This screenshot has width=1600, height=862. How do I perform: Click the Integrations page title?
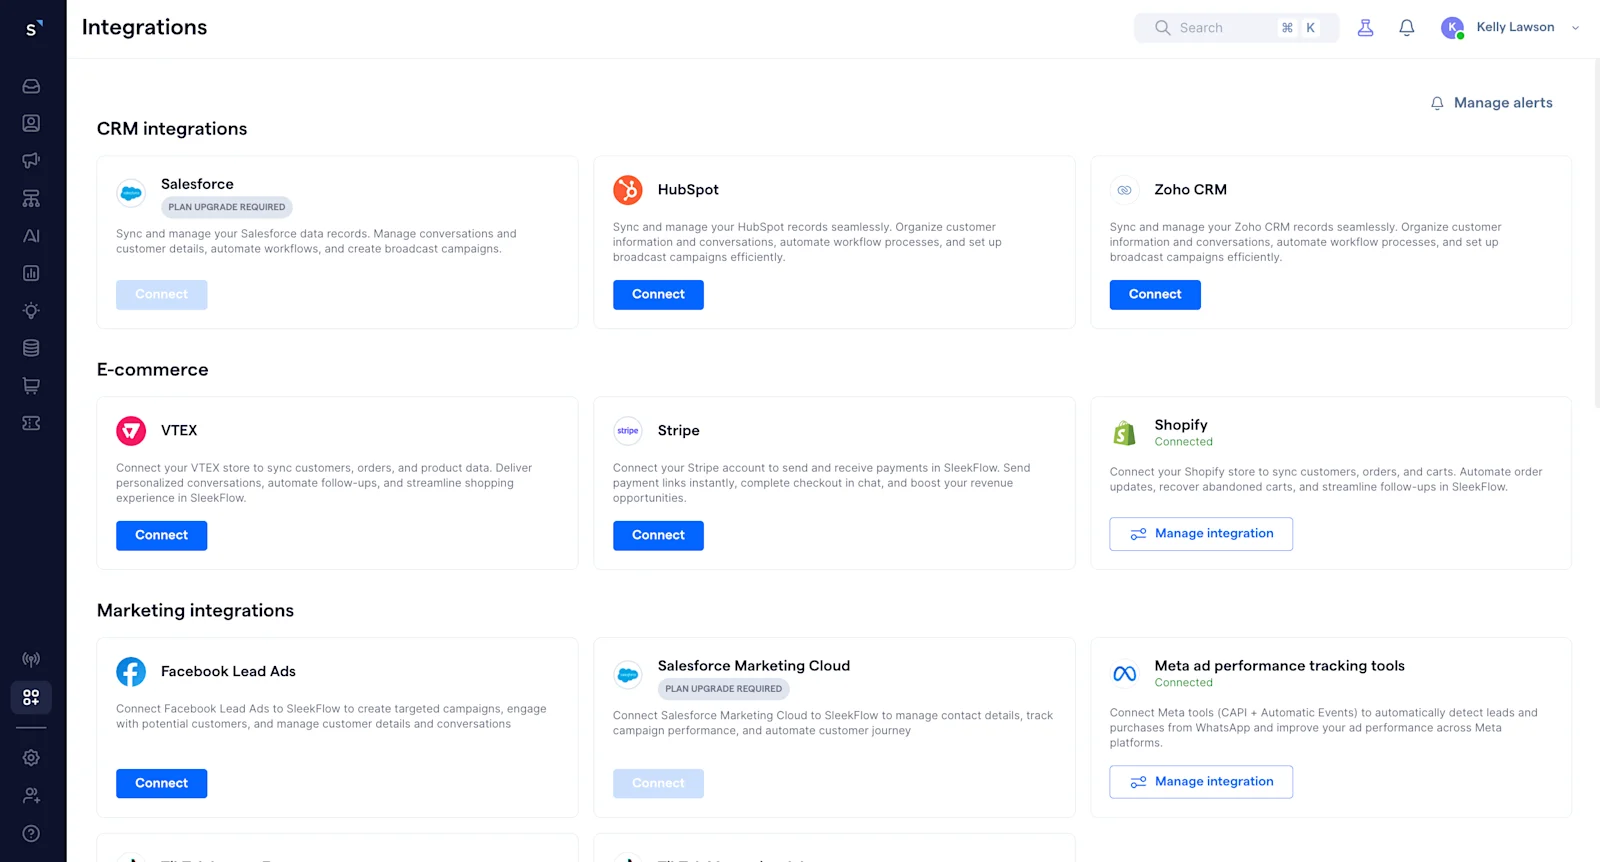[144, 27]
